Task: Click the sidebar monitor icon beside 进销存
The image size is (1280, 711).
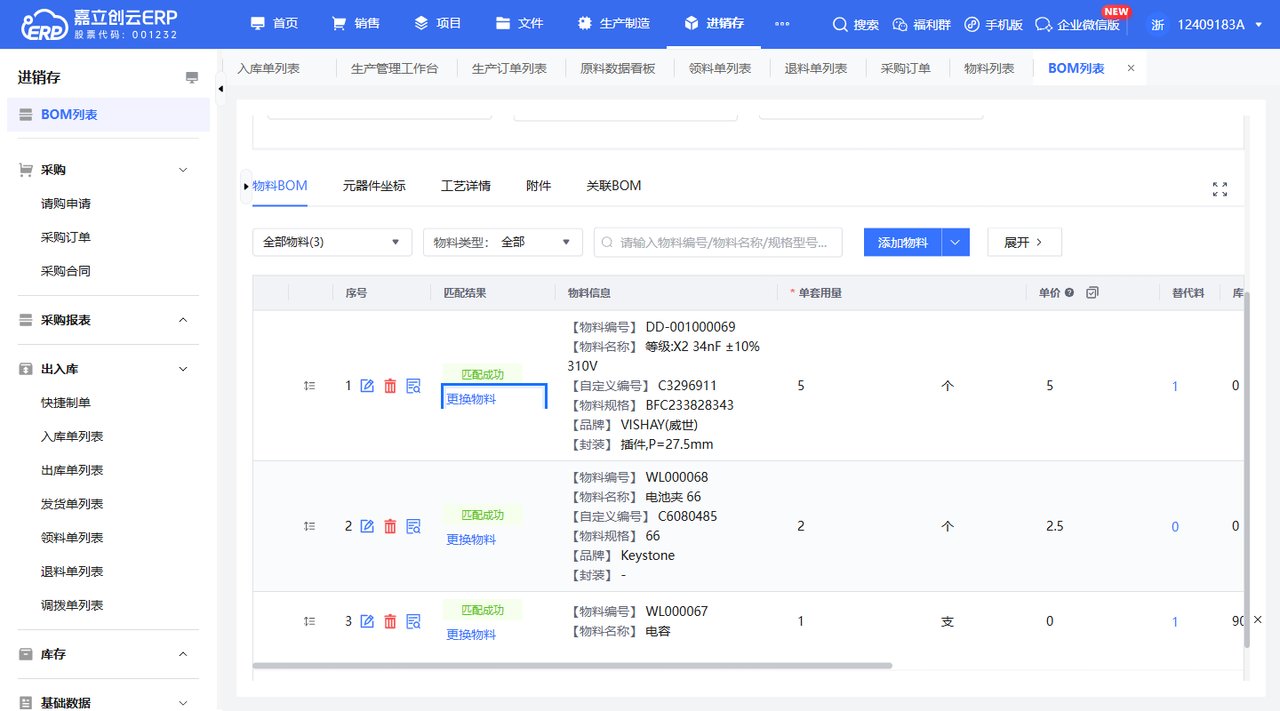Action: [192, 78]
